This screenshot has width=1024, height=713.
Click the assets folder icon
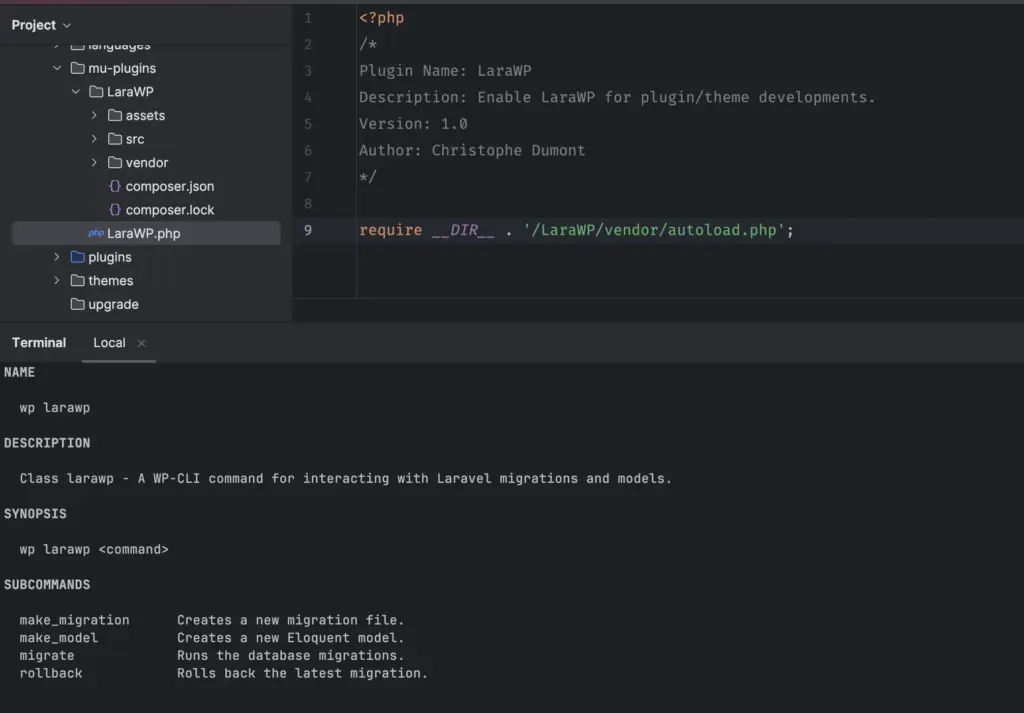pos(113,115)
